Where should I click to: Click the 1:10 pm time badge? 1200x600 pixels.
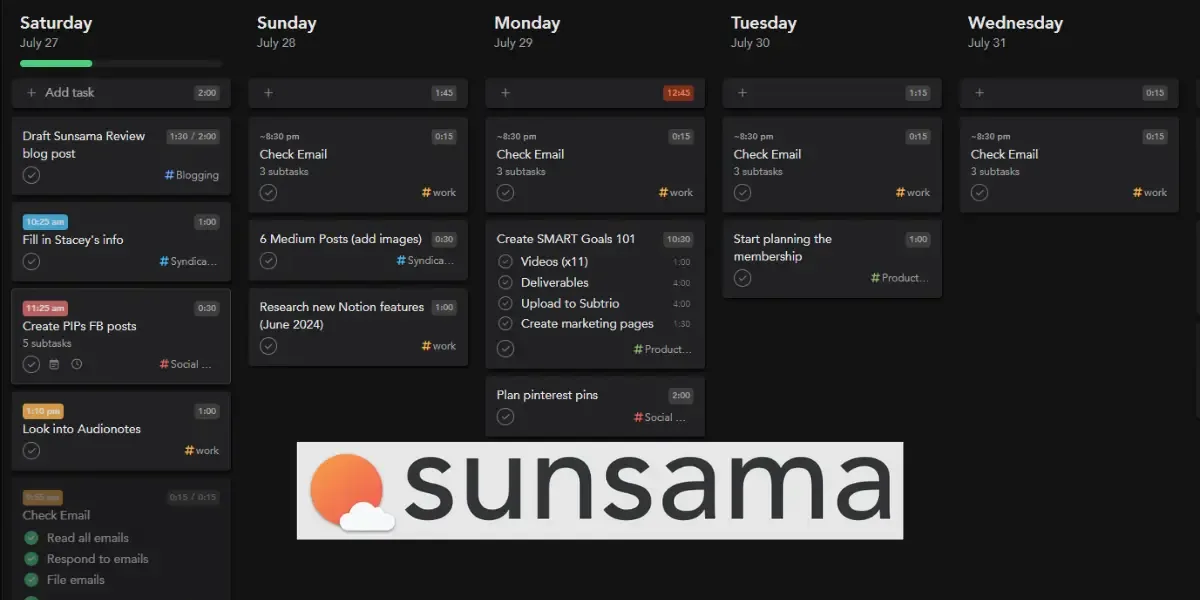click(x=43, y=411)
